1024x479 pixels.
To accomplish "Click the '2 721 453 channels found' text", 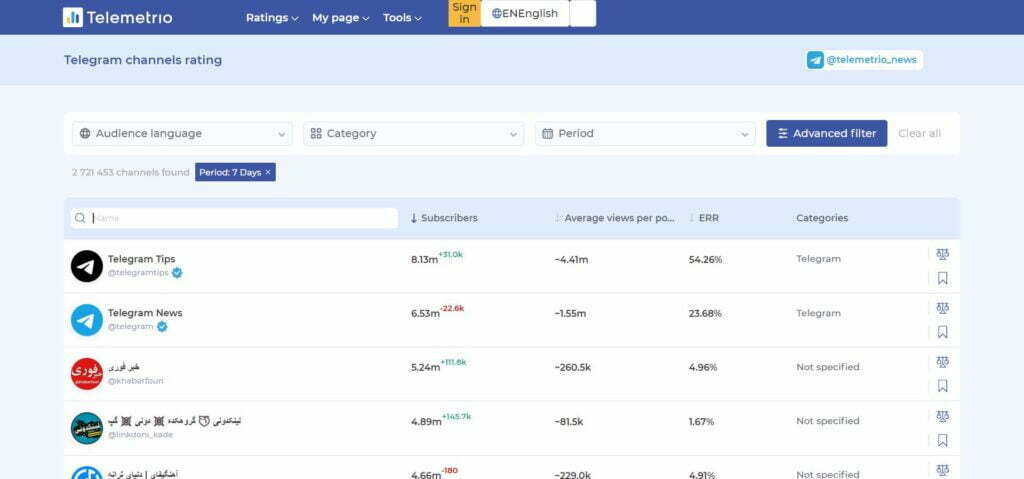I will (x=131, y=173).
